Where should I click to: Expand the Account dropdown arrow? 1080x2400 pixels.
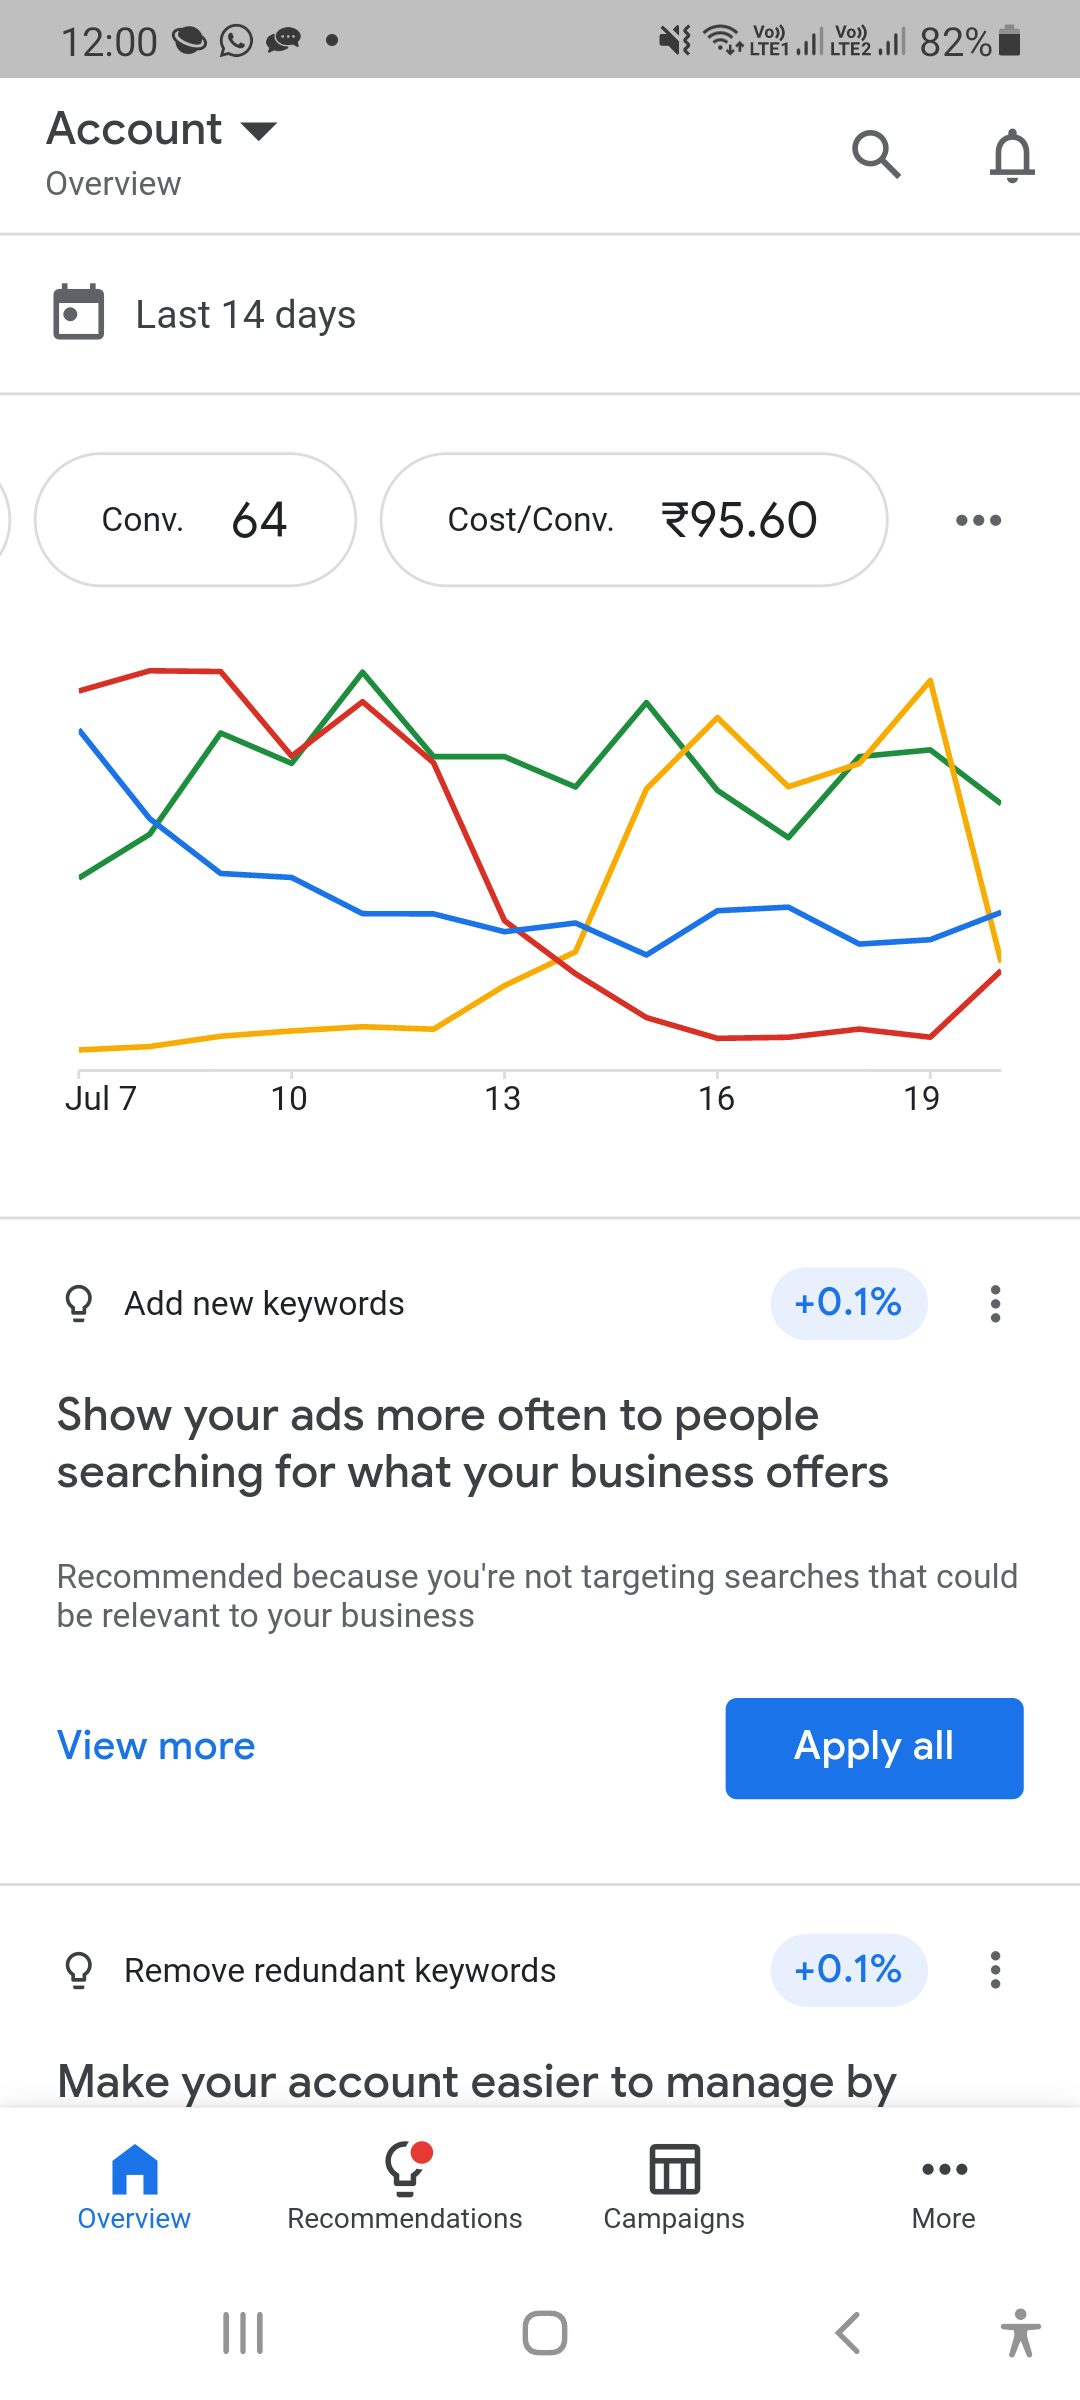point(259,131)
